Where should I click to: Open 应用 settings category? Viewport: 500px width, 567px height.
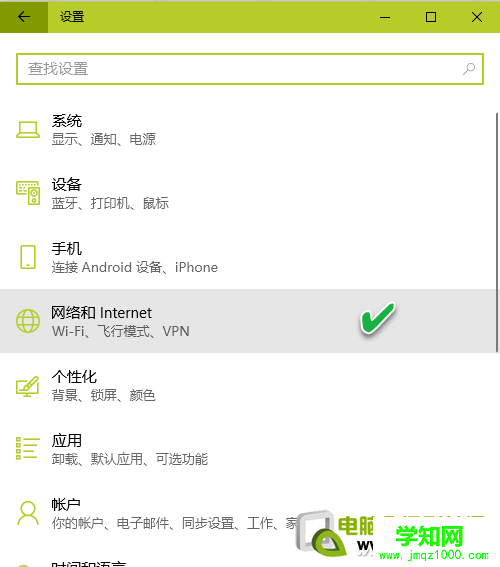point(248,449)
